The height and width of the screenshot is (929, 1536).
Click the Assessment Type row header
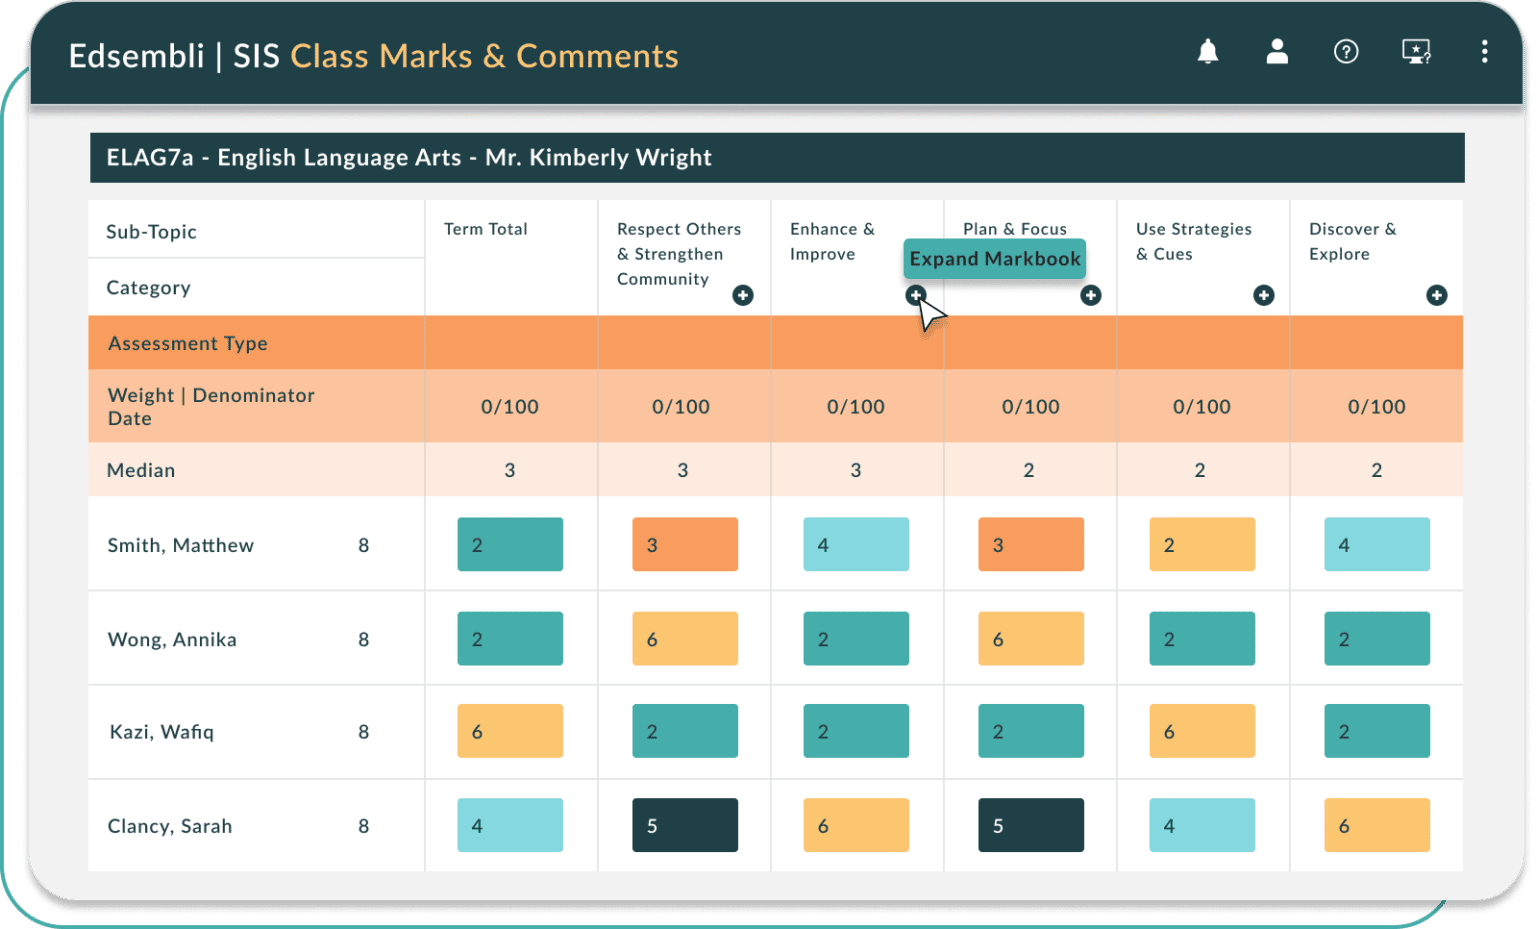(x=187, y=343)
